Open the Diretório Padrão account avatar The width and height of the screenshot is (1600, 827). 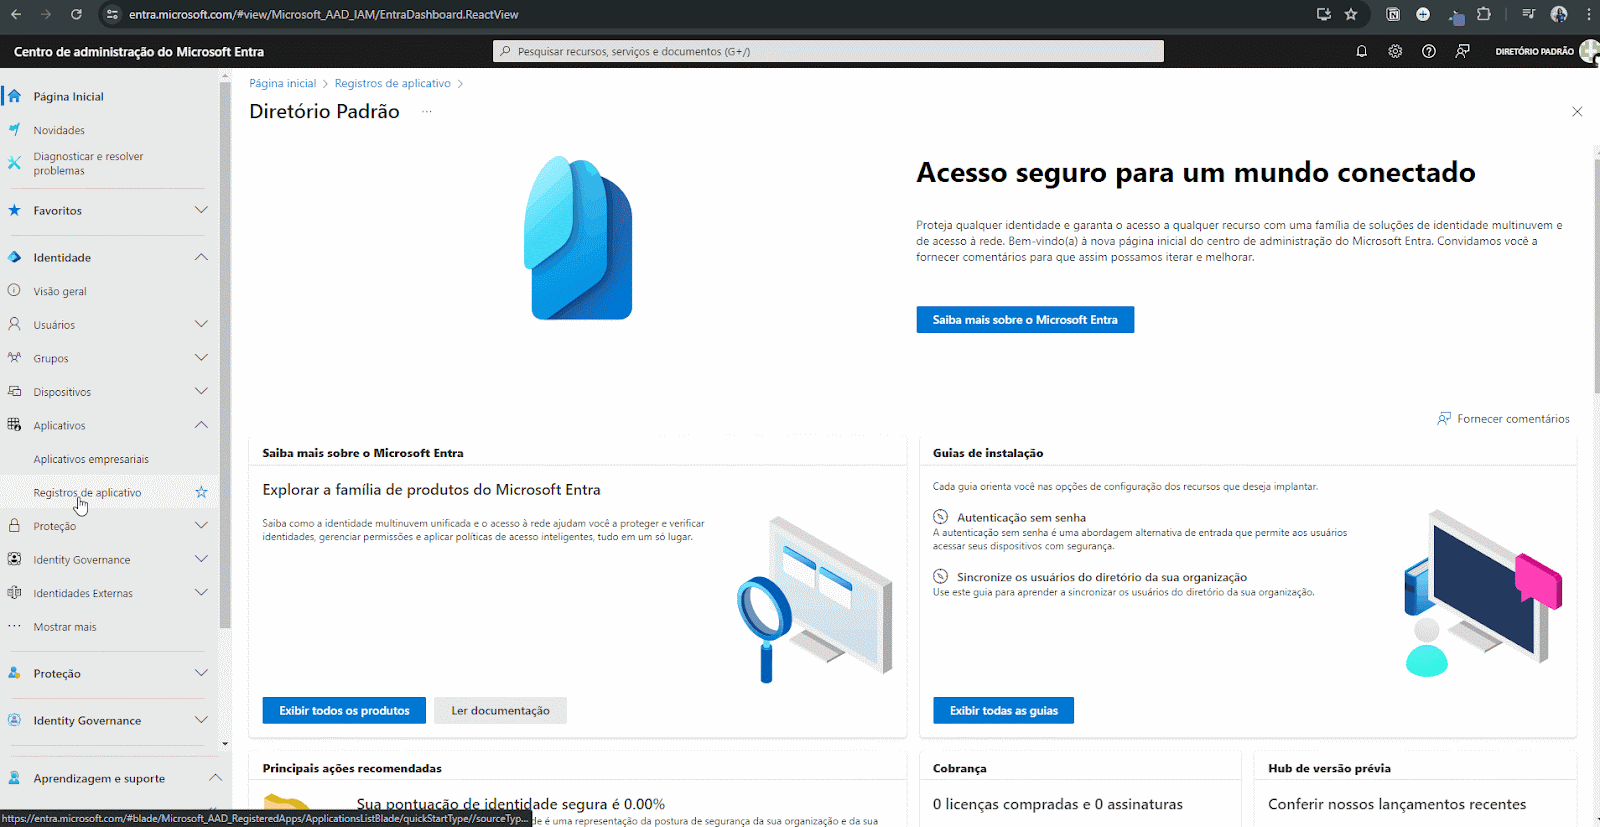(1589, 51)
